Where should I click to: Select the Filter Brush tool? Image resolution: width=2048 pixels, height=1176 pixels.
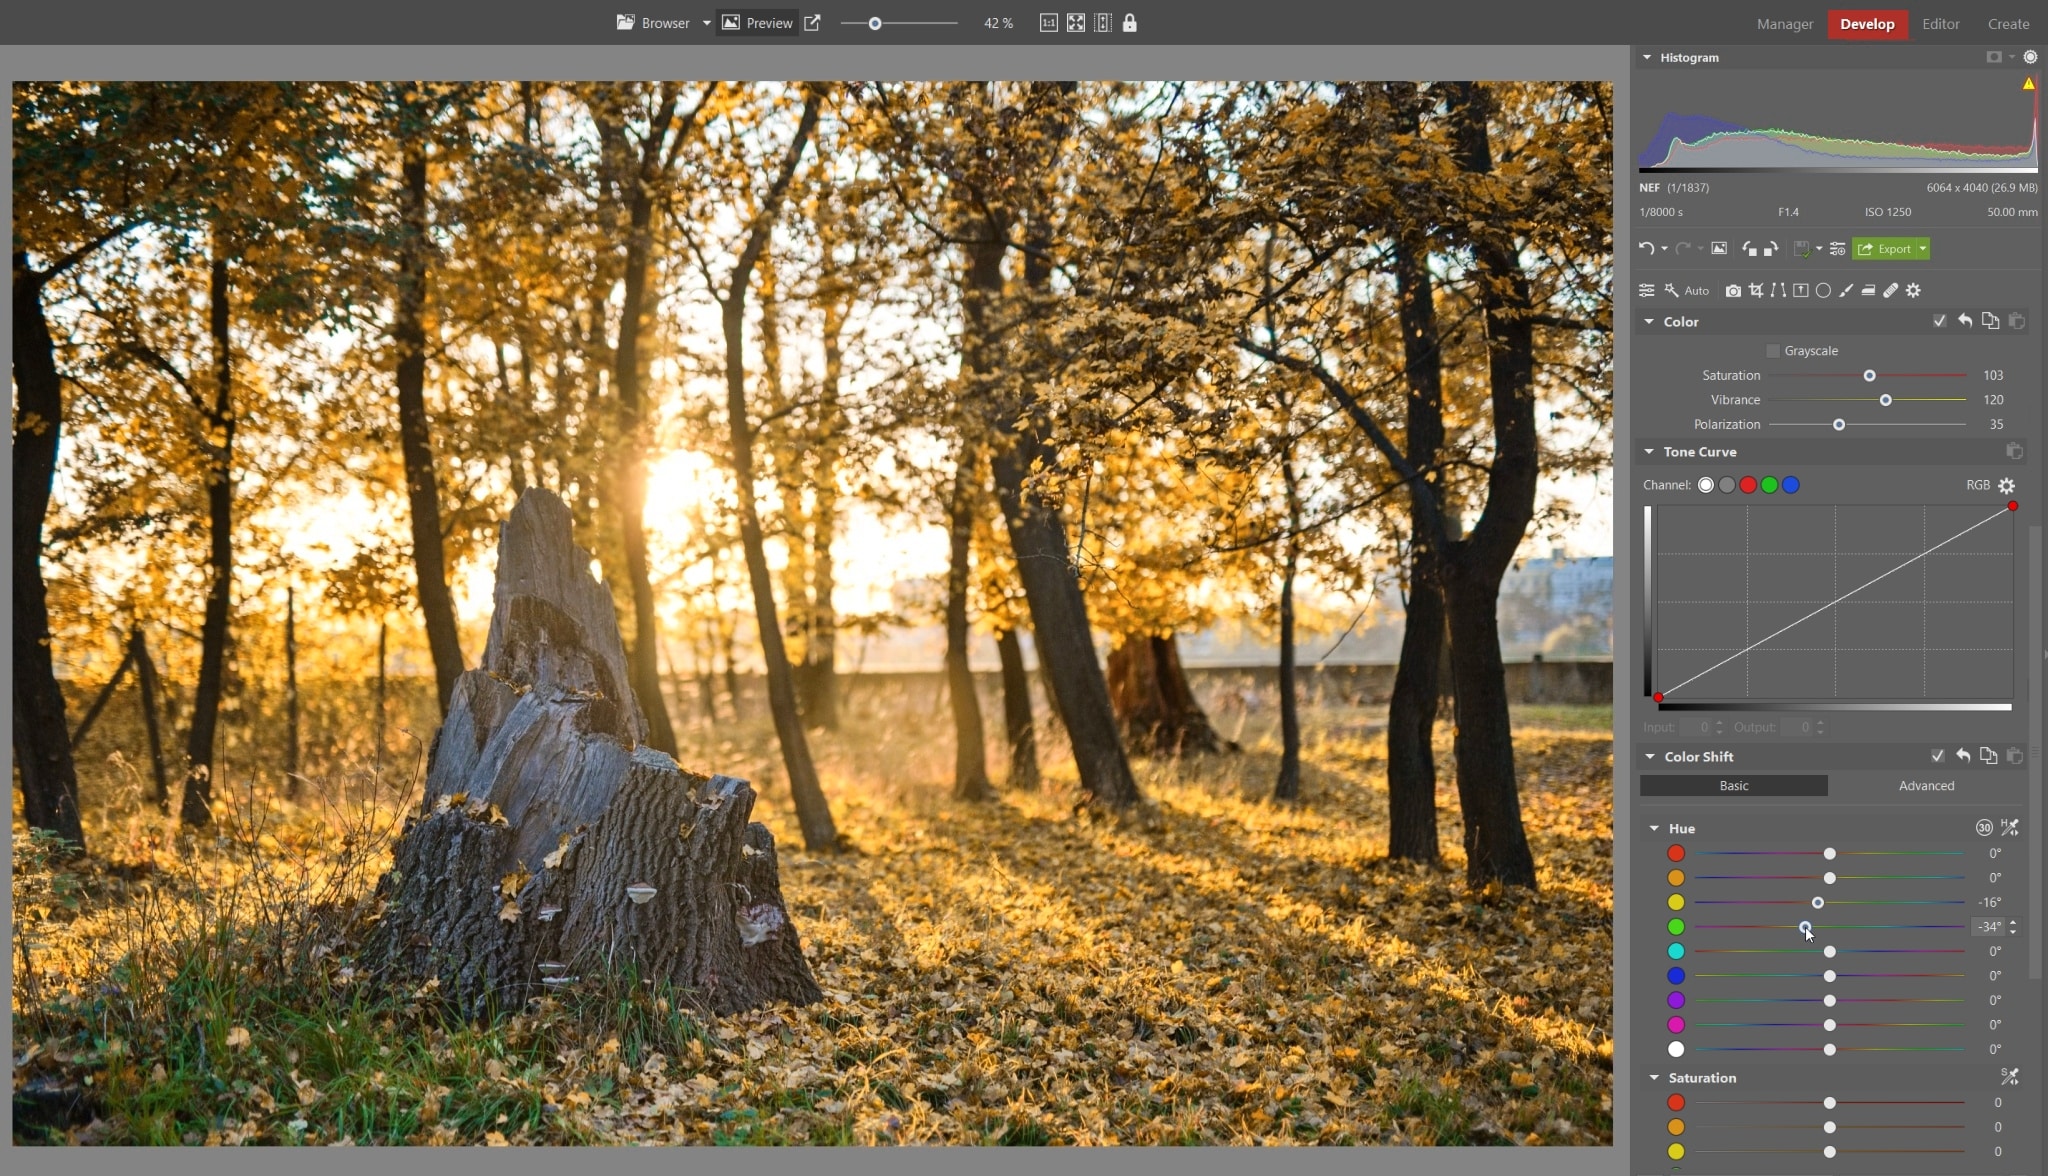tap(1846, 290)
